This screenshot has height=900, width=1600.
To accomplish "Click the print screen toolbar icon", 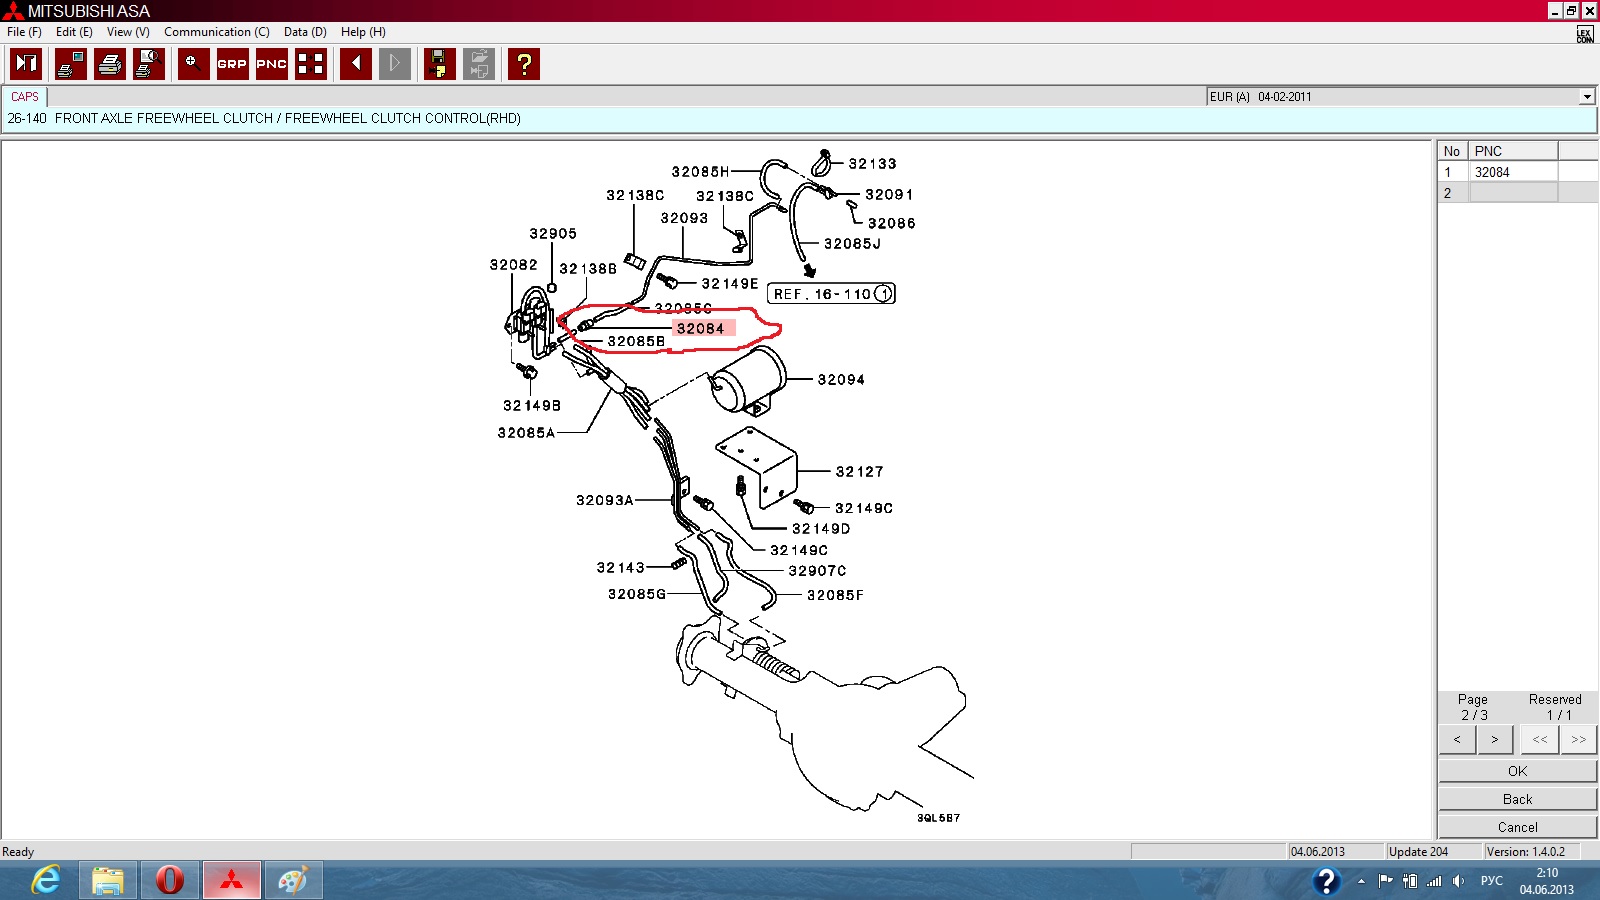I will tap(71, 64).
